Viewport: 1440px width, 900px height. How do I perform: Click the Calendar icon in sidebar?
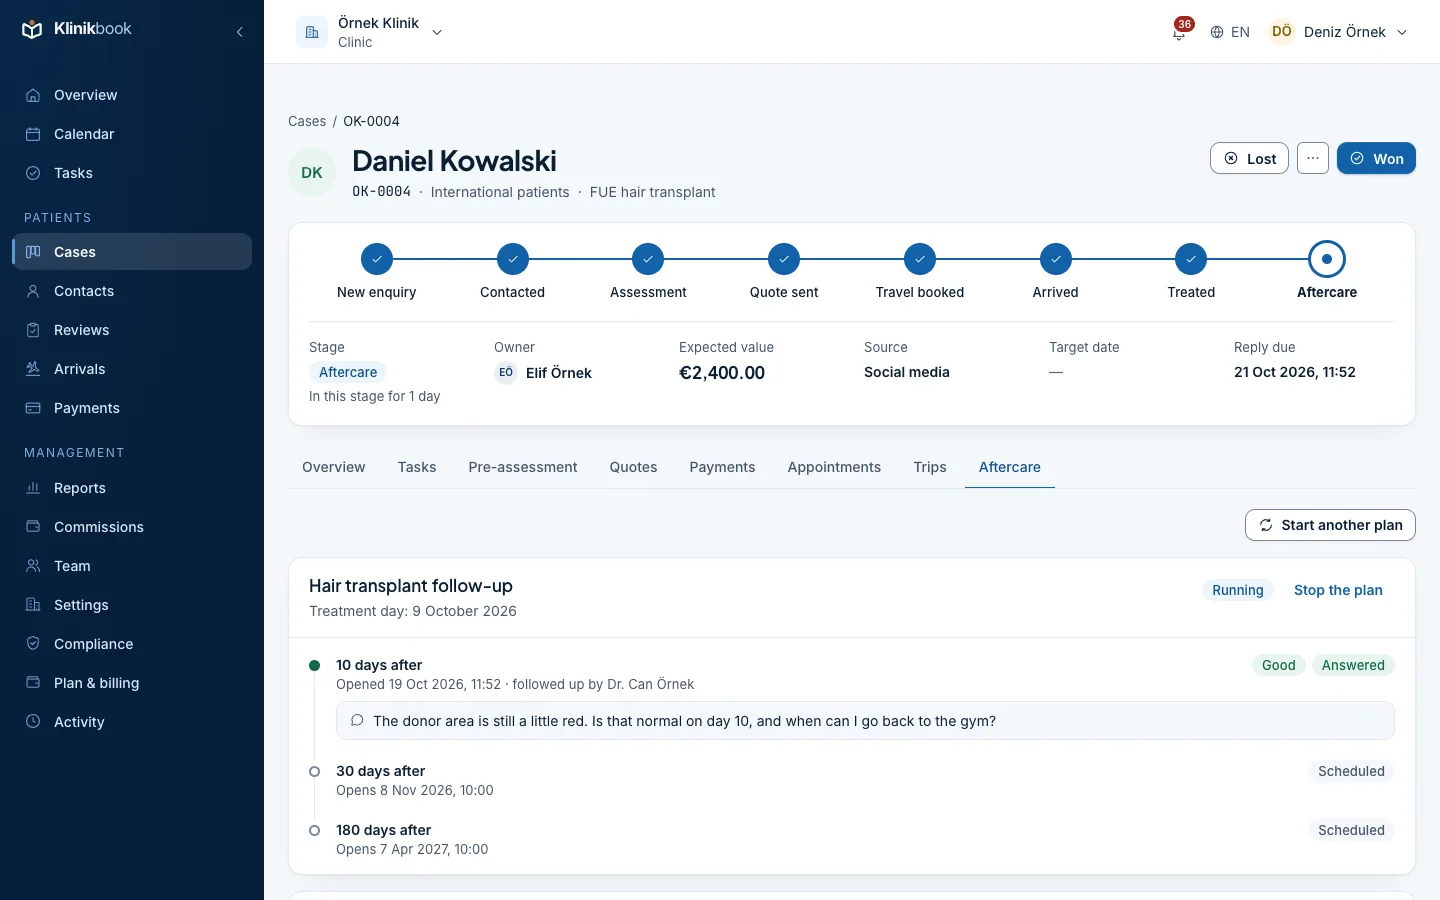[33, 134]
